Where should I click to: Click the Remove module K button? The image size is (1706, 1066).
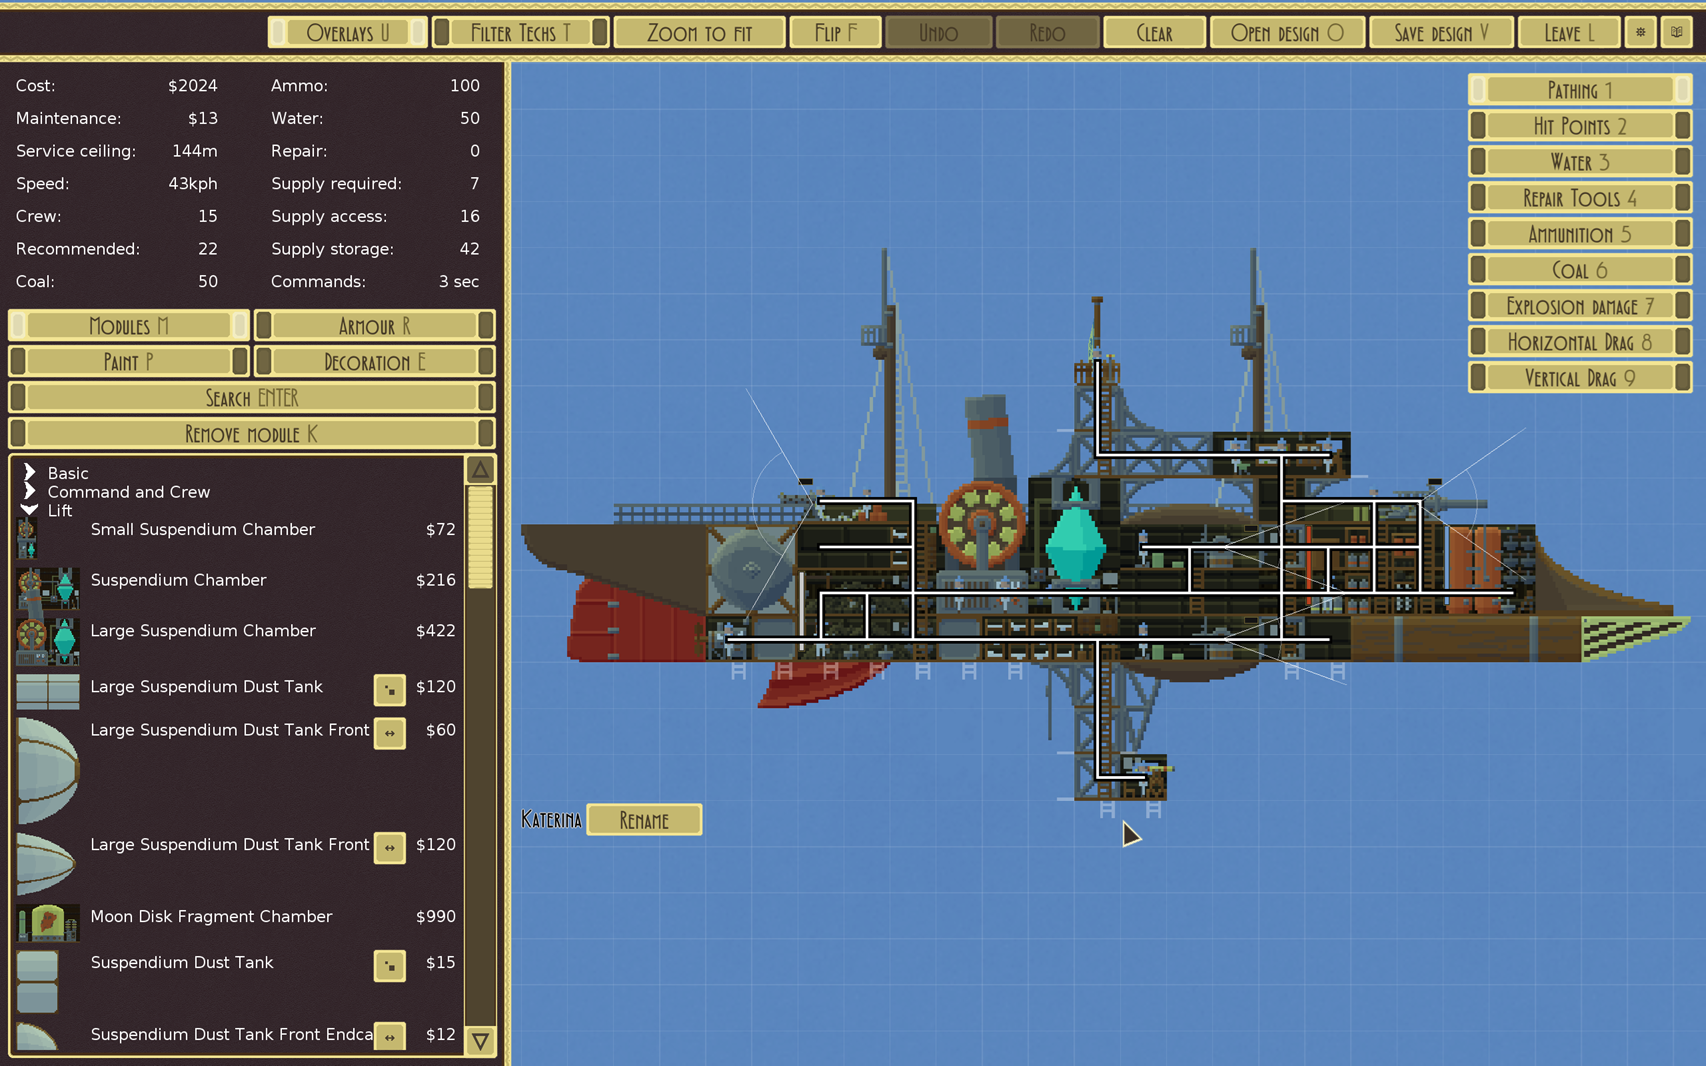point(252,434)
